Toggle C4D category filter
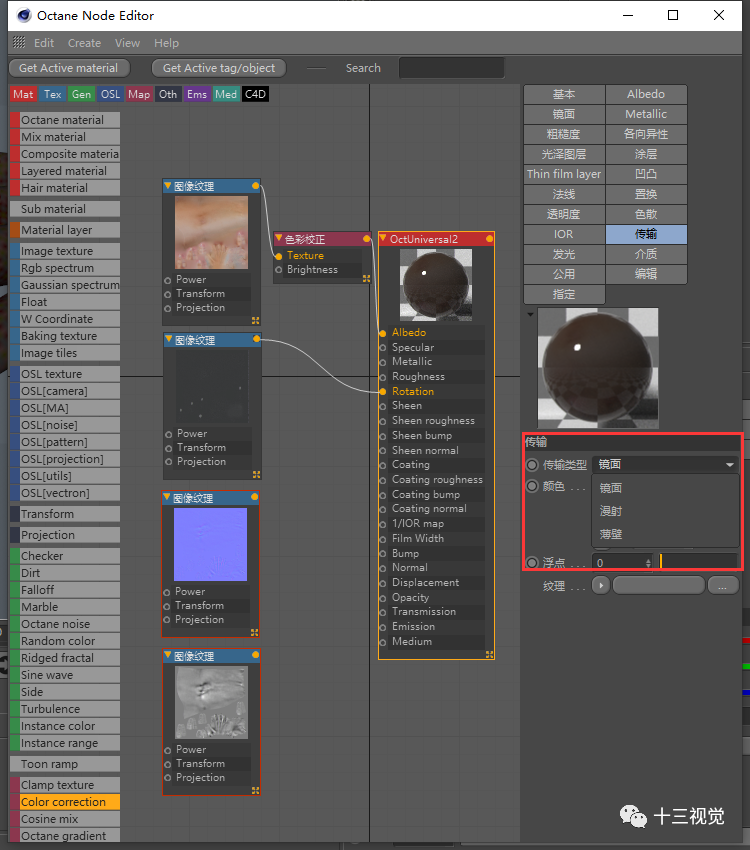The width and height of the screenshot is (750, 850). pos(255,94)
